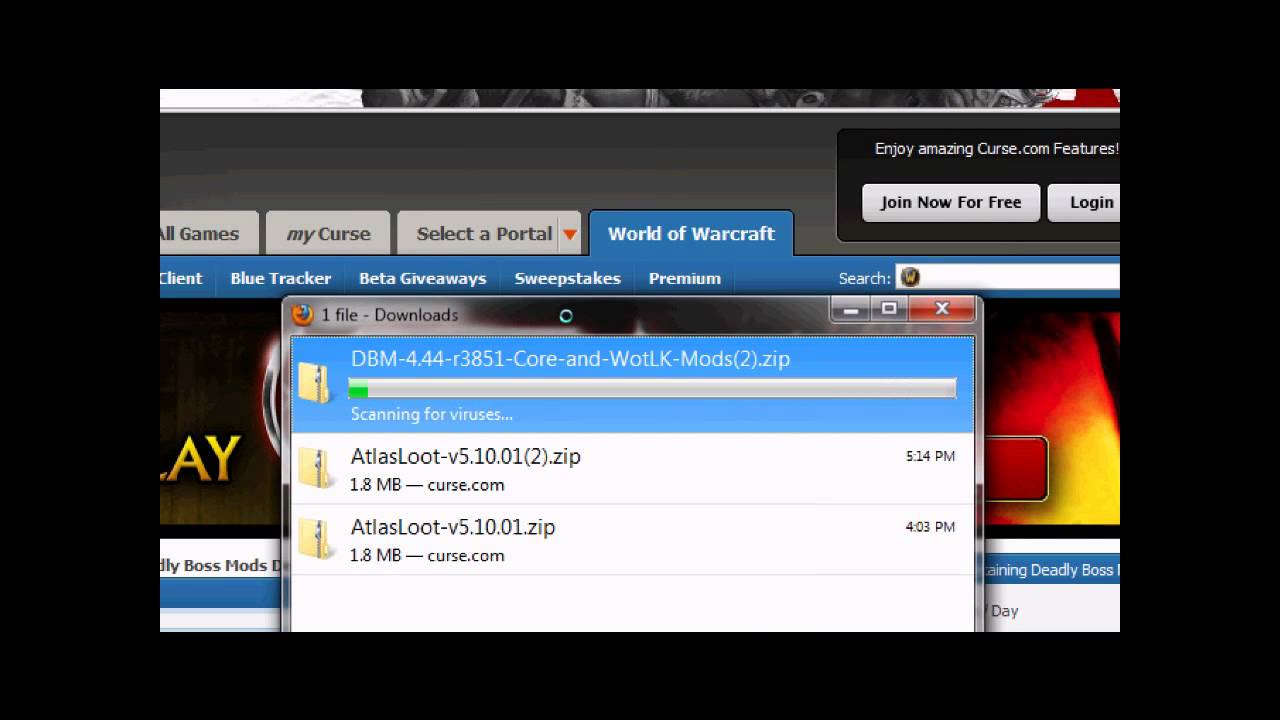Click the WoW icon in search box

(x=909, y=277)
